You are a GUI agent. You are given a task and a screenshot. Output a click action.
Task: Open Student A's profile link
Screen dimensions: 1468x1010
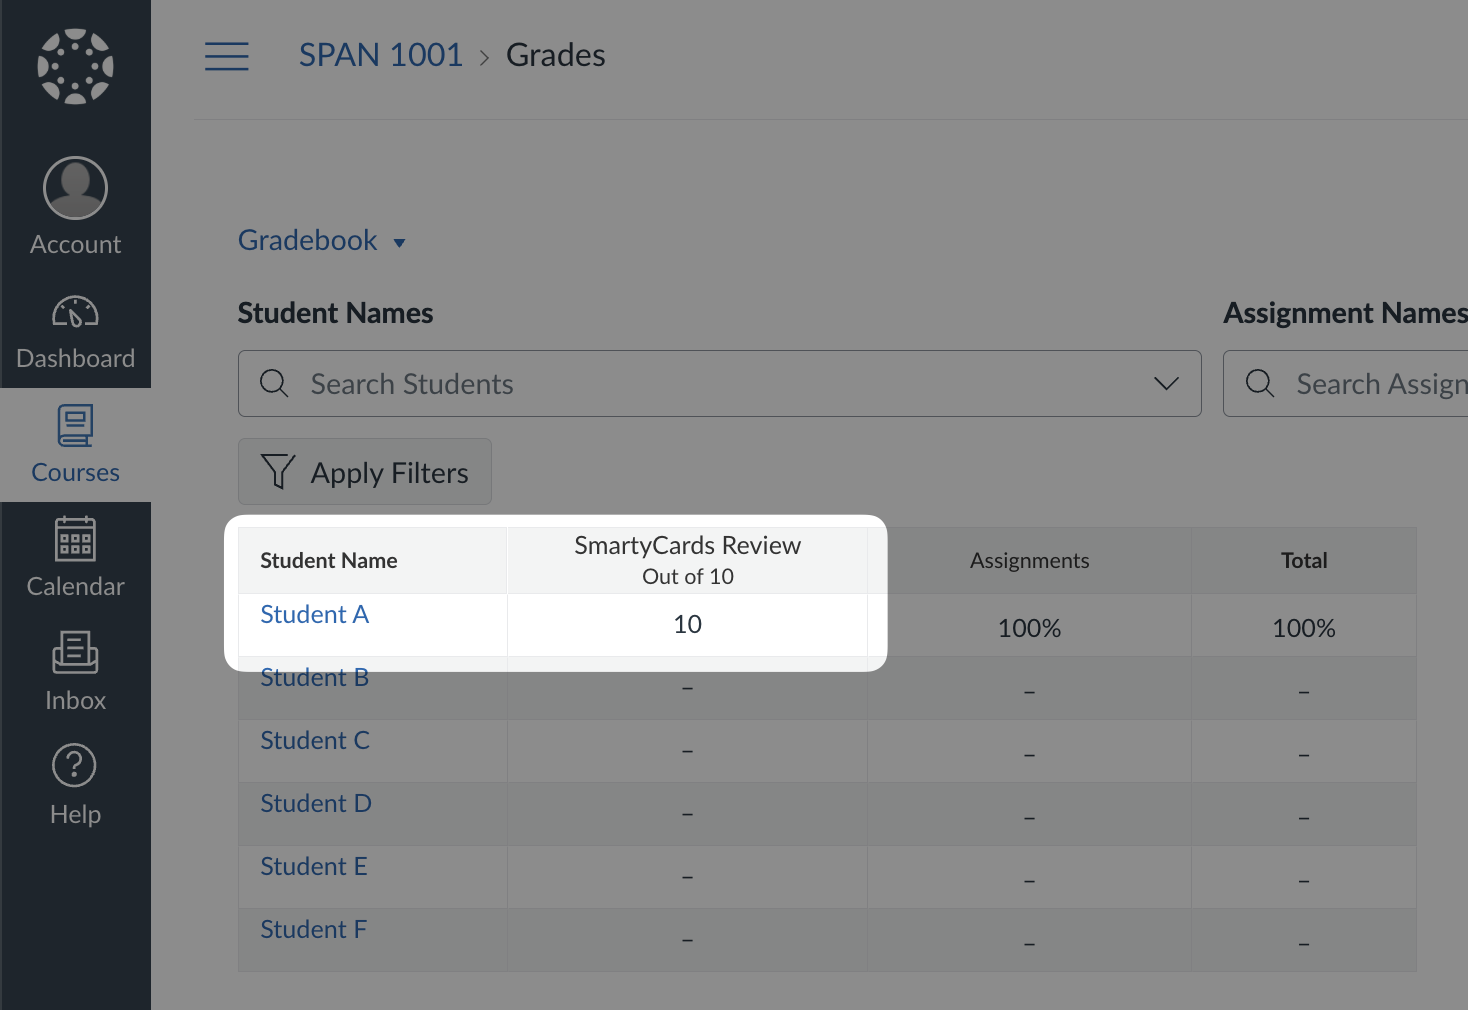(315, 614)
